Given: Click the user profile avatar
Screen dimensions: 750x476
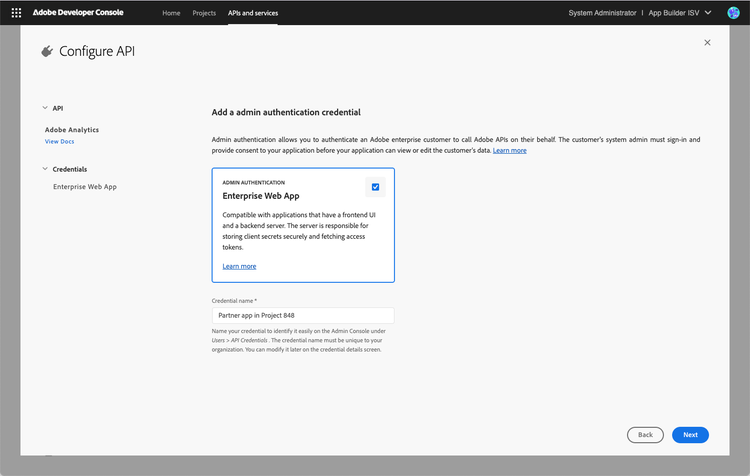Looking at the screenshot, I should click(733, 12).
